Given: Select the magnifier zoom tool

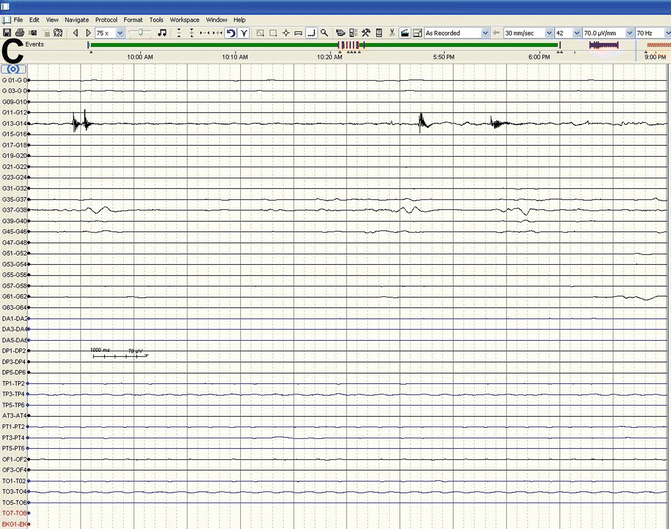Looking at the screenshot, I should click(325, 33).
